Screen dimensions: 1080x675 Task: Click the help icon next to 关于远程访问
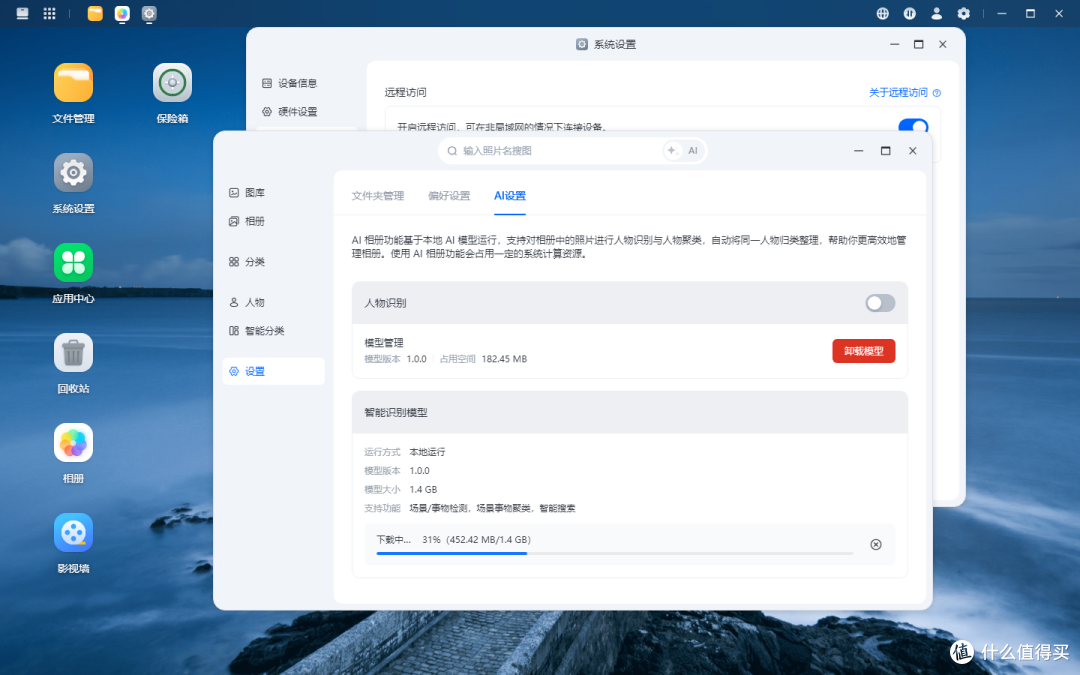[937, 93]
